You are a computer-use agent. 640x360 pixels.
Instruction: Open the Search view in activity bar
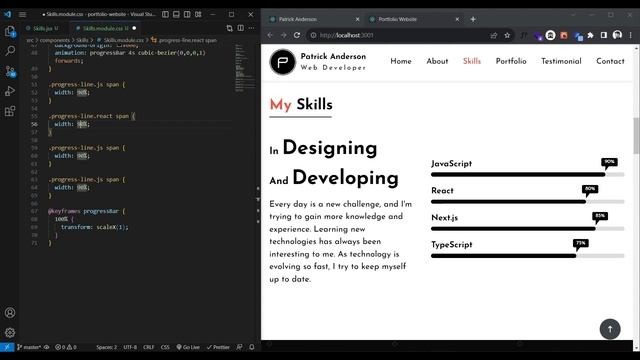10,51
